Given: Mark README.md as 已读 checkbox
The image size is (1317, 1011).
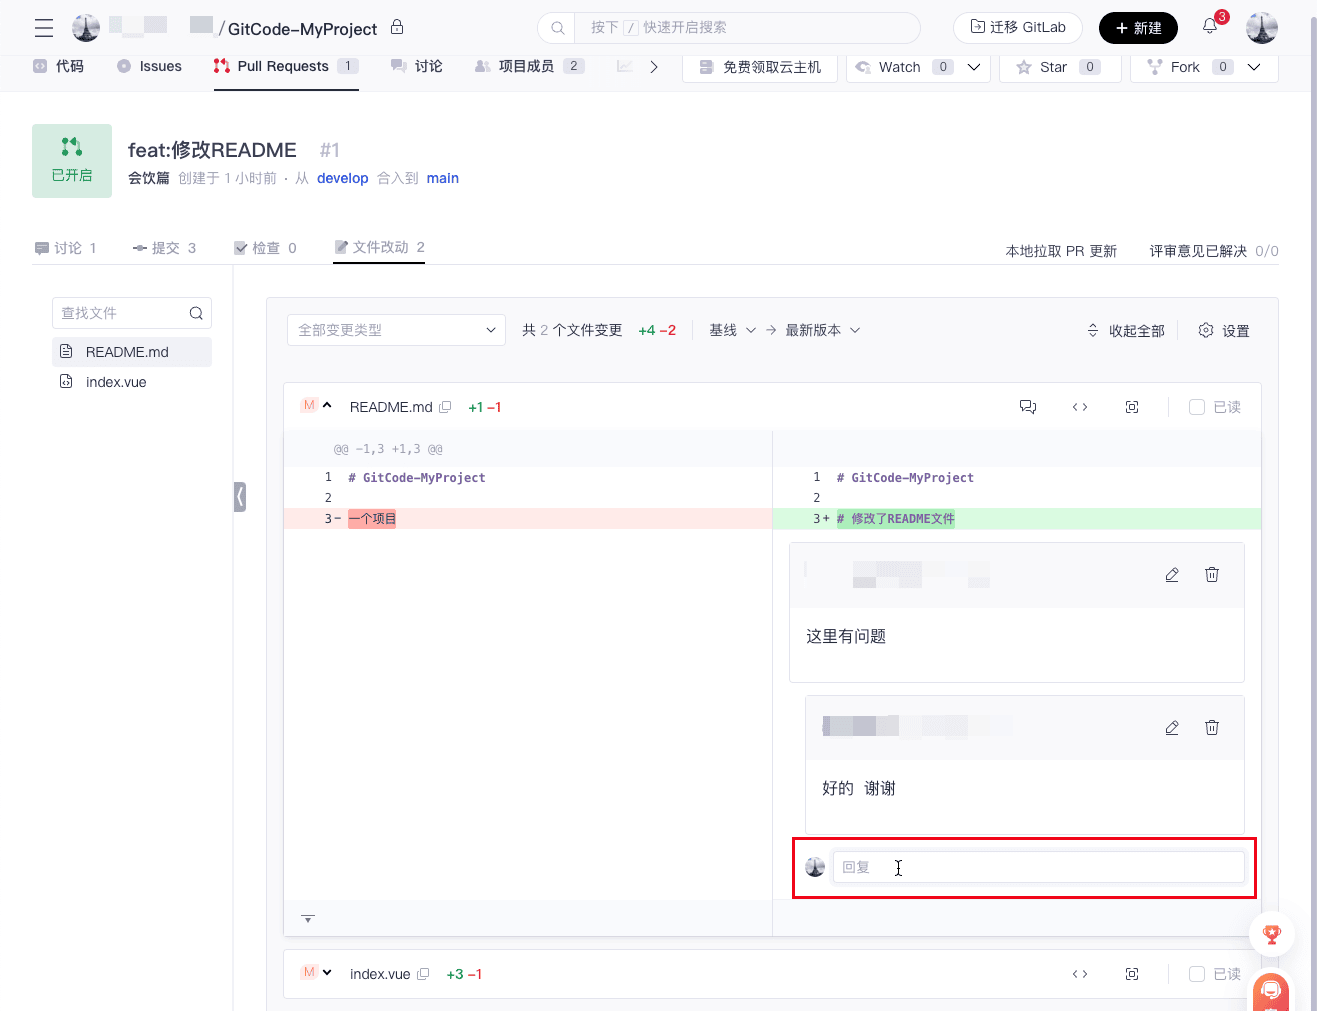Looking at the screenshot, I should [1197, 407].
